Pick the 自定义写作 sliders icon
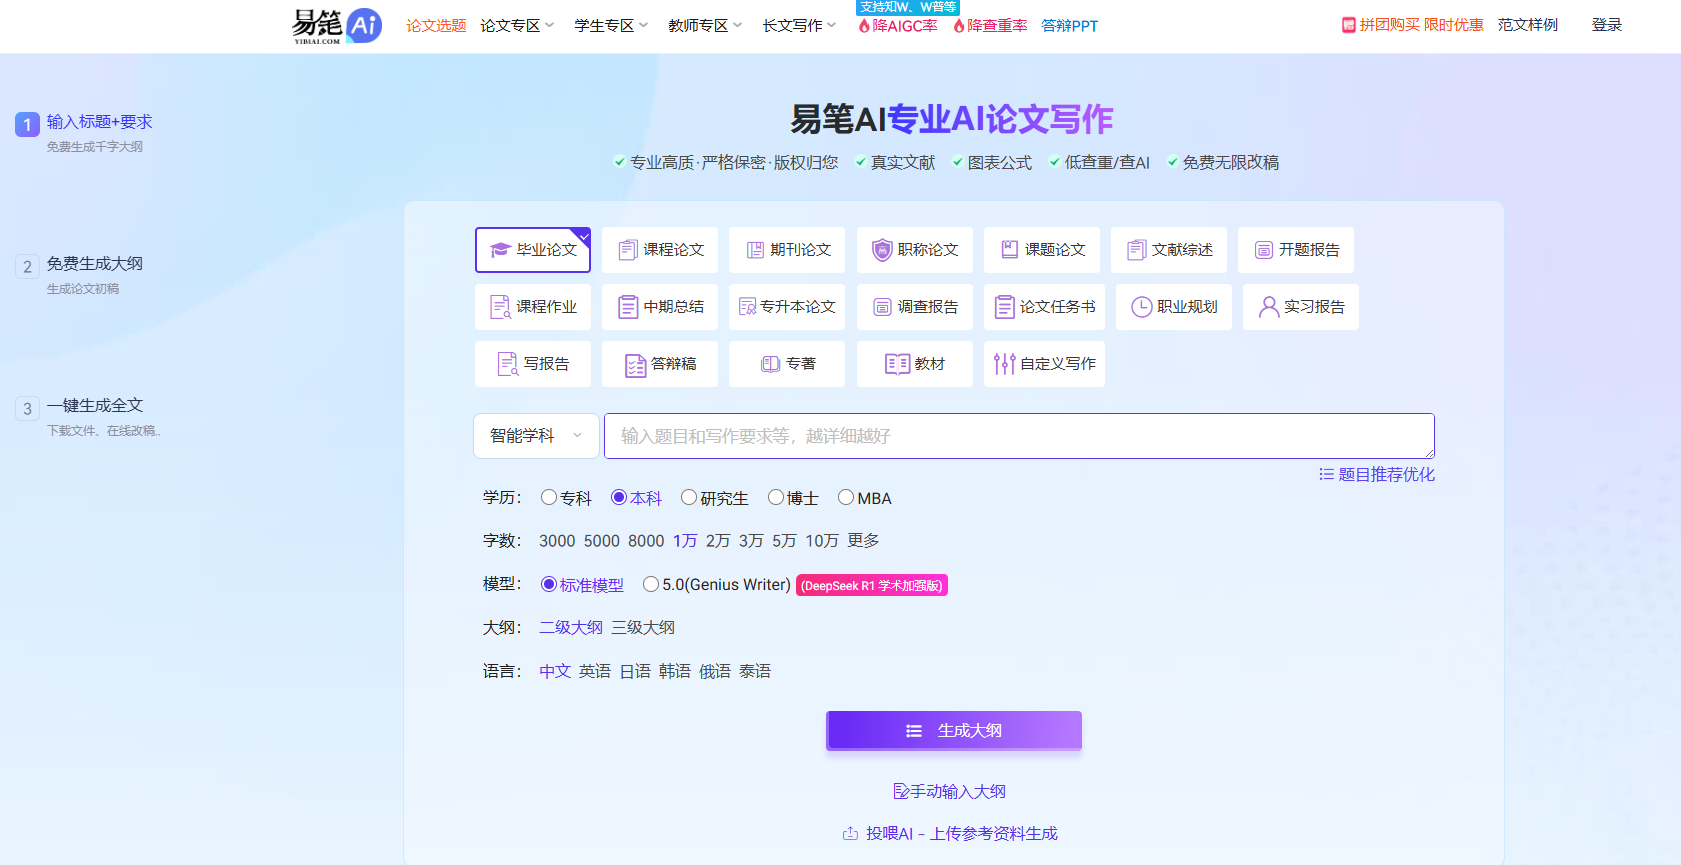The width and height of the screenshot is (1681, 865). 1004,364
